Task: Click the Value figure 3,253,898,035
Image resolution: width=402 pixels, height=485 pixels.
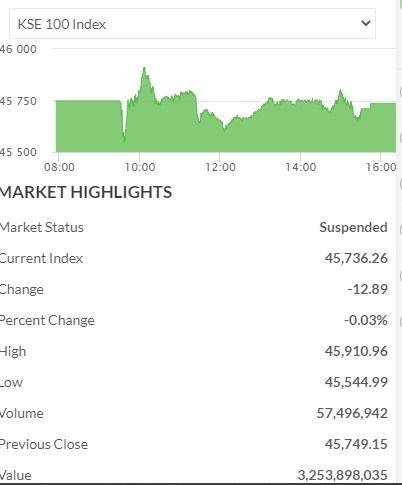Action: 343,475
